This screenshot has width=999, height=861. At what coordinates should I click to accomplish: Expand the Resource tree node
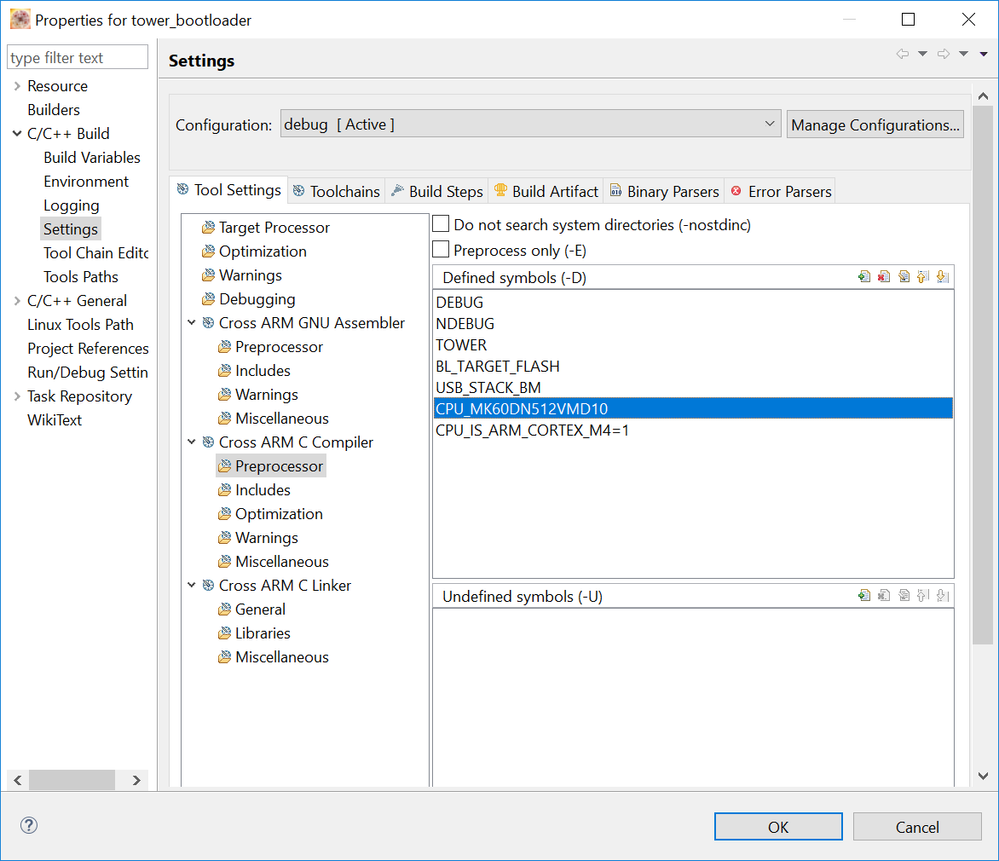click(x=17, y=85)
